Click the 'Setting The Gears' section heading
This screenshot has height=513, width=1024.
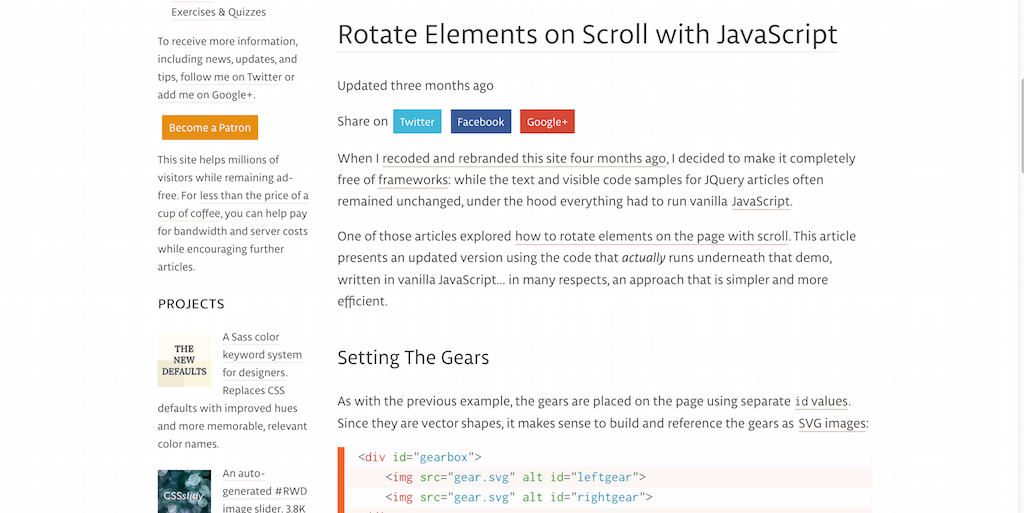point(413,358)
